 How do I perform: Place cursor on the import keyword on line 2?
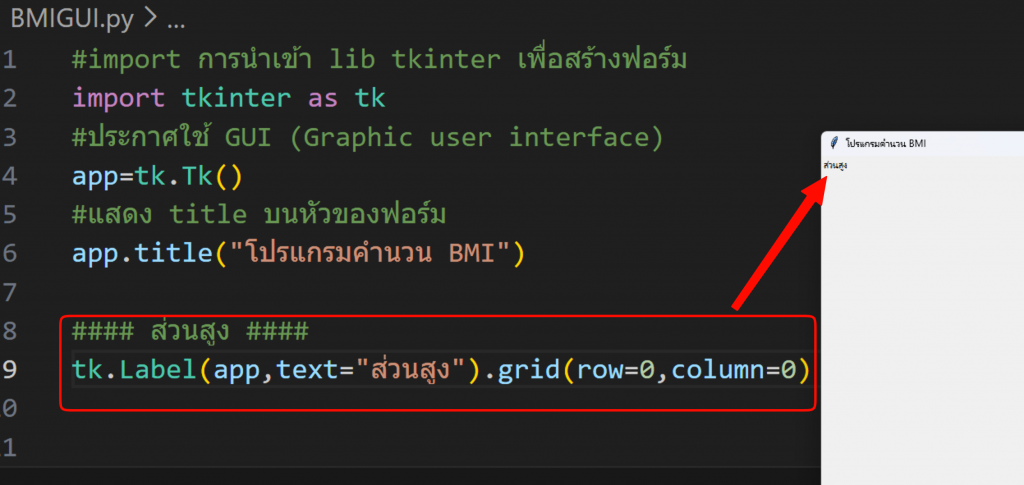tap(118, 98)
